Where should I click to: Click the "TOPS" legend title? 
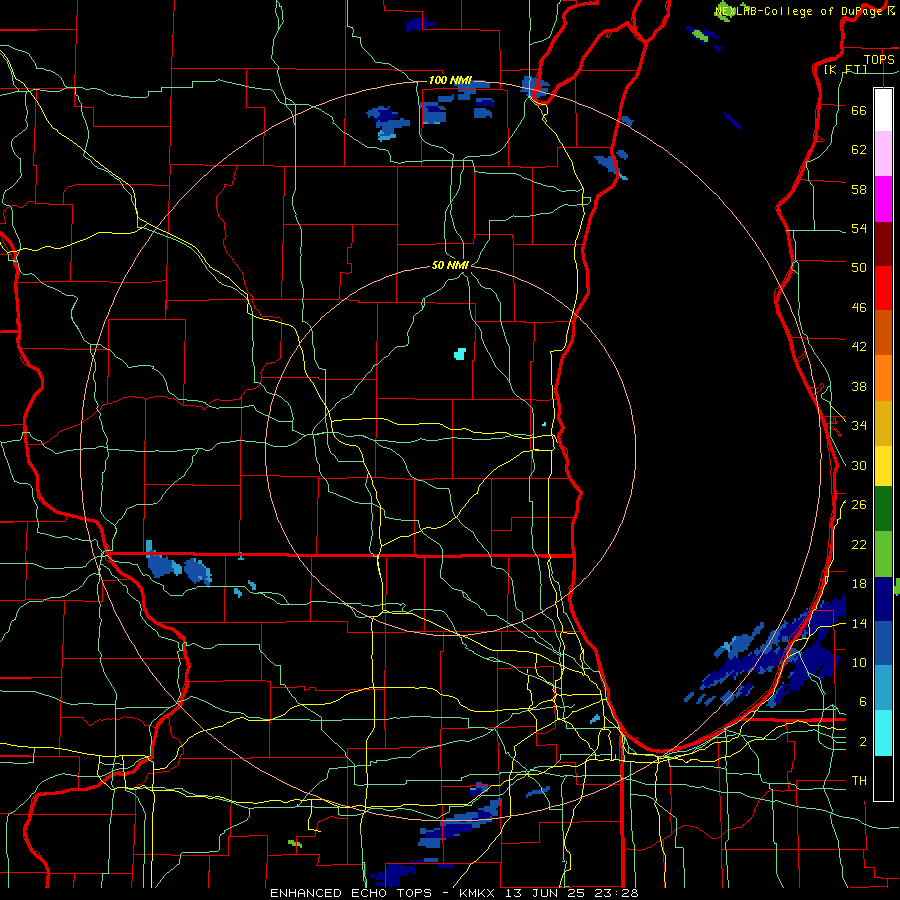point(879,59)
